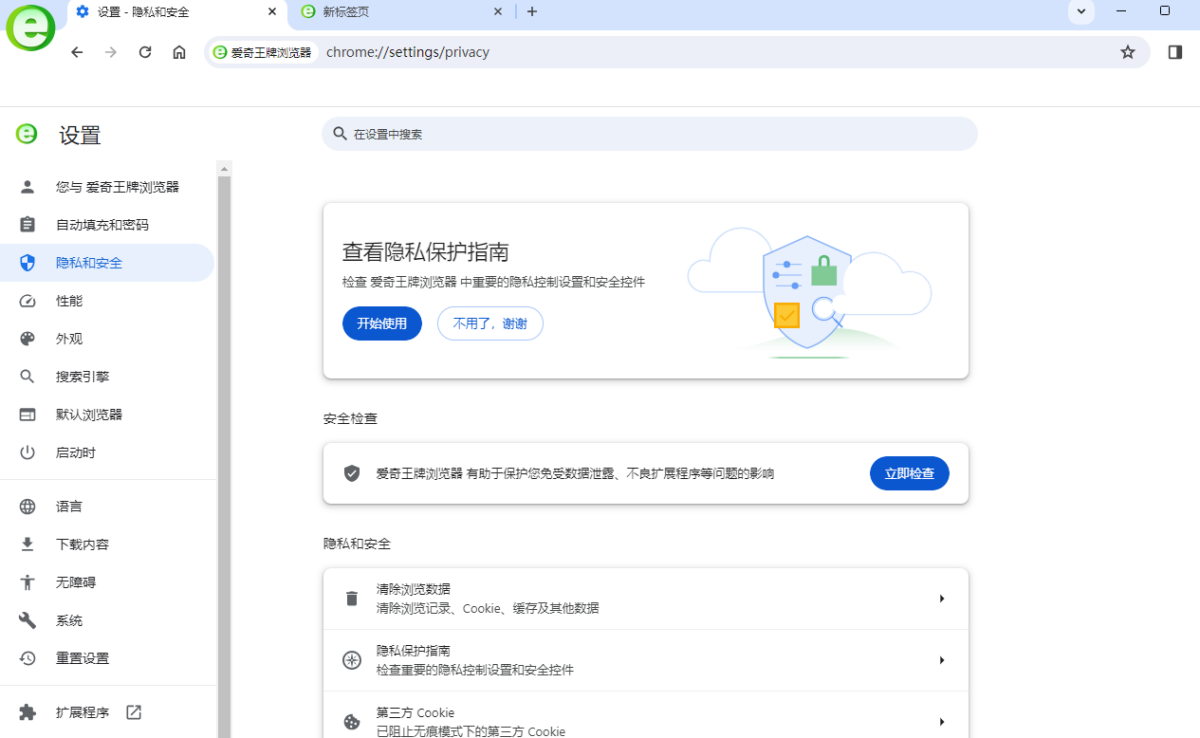Screen dimensions: 1200x738
Task: Select 外观 in the settings sidebar
Action: coord(69,338)
